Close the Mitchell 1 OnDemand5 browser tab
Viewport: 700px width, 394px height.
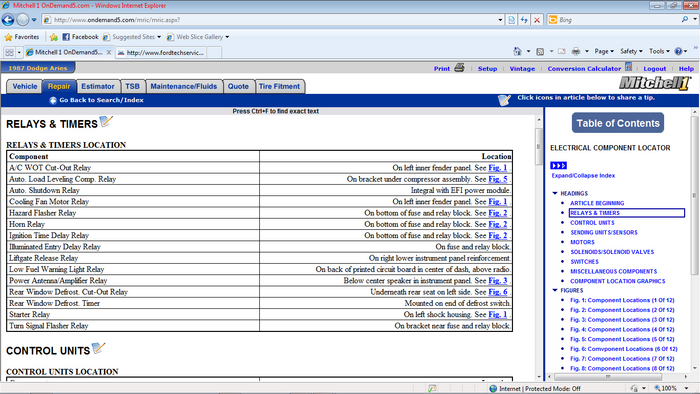tap(109, 52)
